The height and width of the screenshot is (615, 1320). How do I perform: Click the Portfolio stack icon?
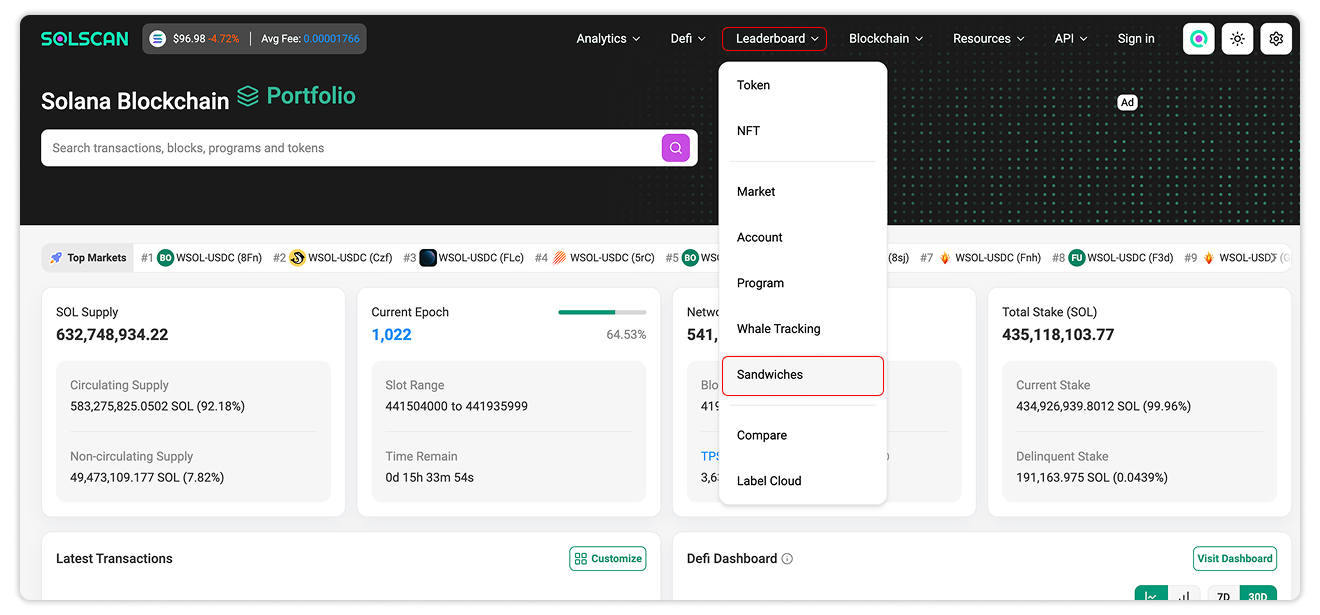248,96
